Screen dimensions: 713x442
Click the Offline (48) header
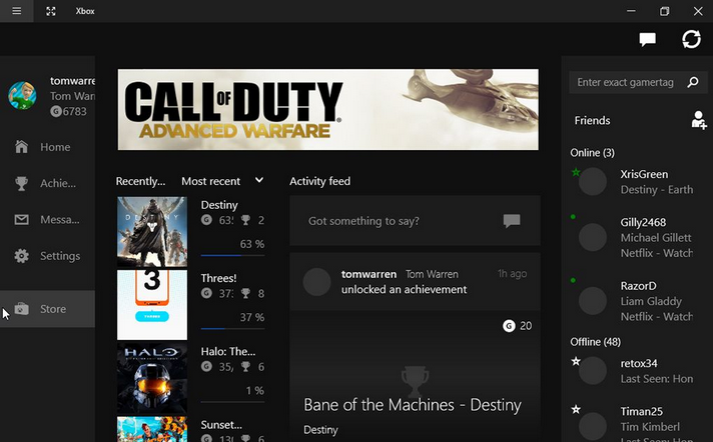595,342
